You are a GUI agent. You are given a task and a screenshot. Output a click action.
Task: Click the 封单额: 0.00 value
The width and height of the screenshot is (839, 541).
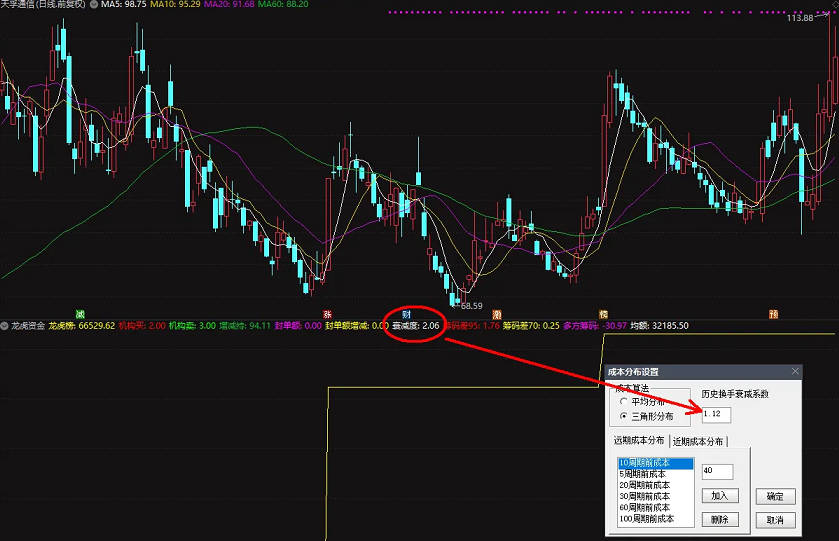pyautogui.click(x=298, y=325)
